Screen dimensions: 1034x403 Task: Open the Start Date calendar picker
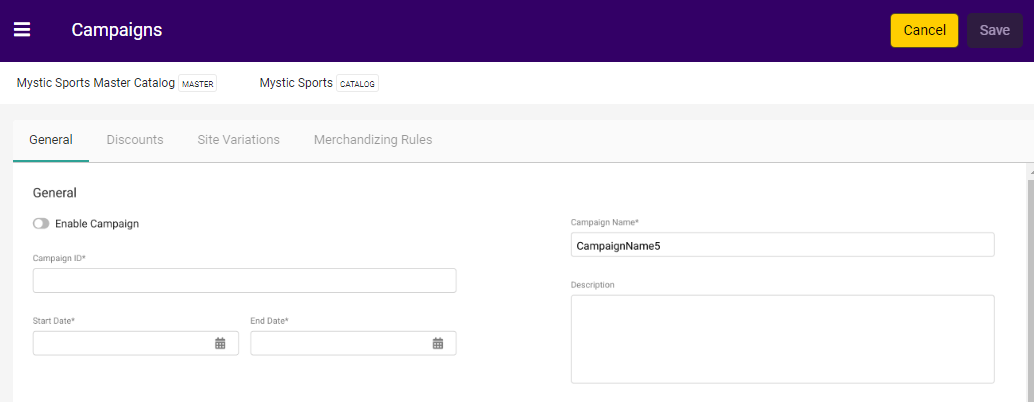click(220, 343)
